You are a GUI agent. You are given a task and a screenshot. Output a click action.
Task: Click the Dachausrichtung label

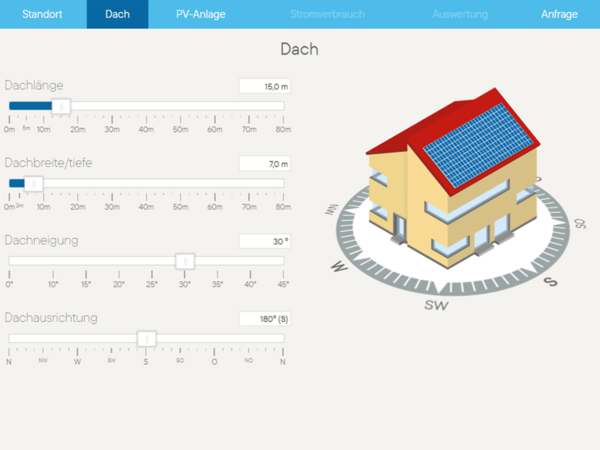51,318
